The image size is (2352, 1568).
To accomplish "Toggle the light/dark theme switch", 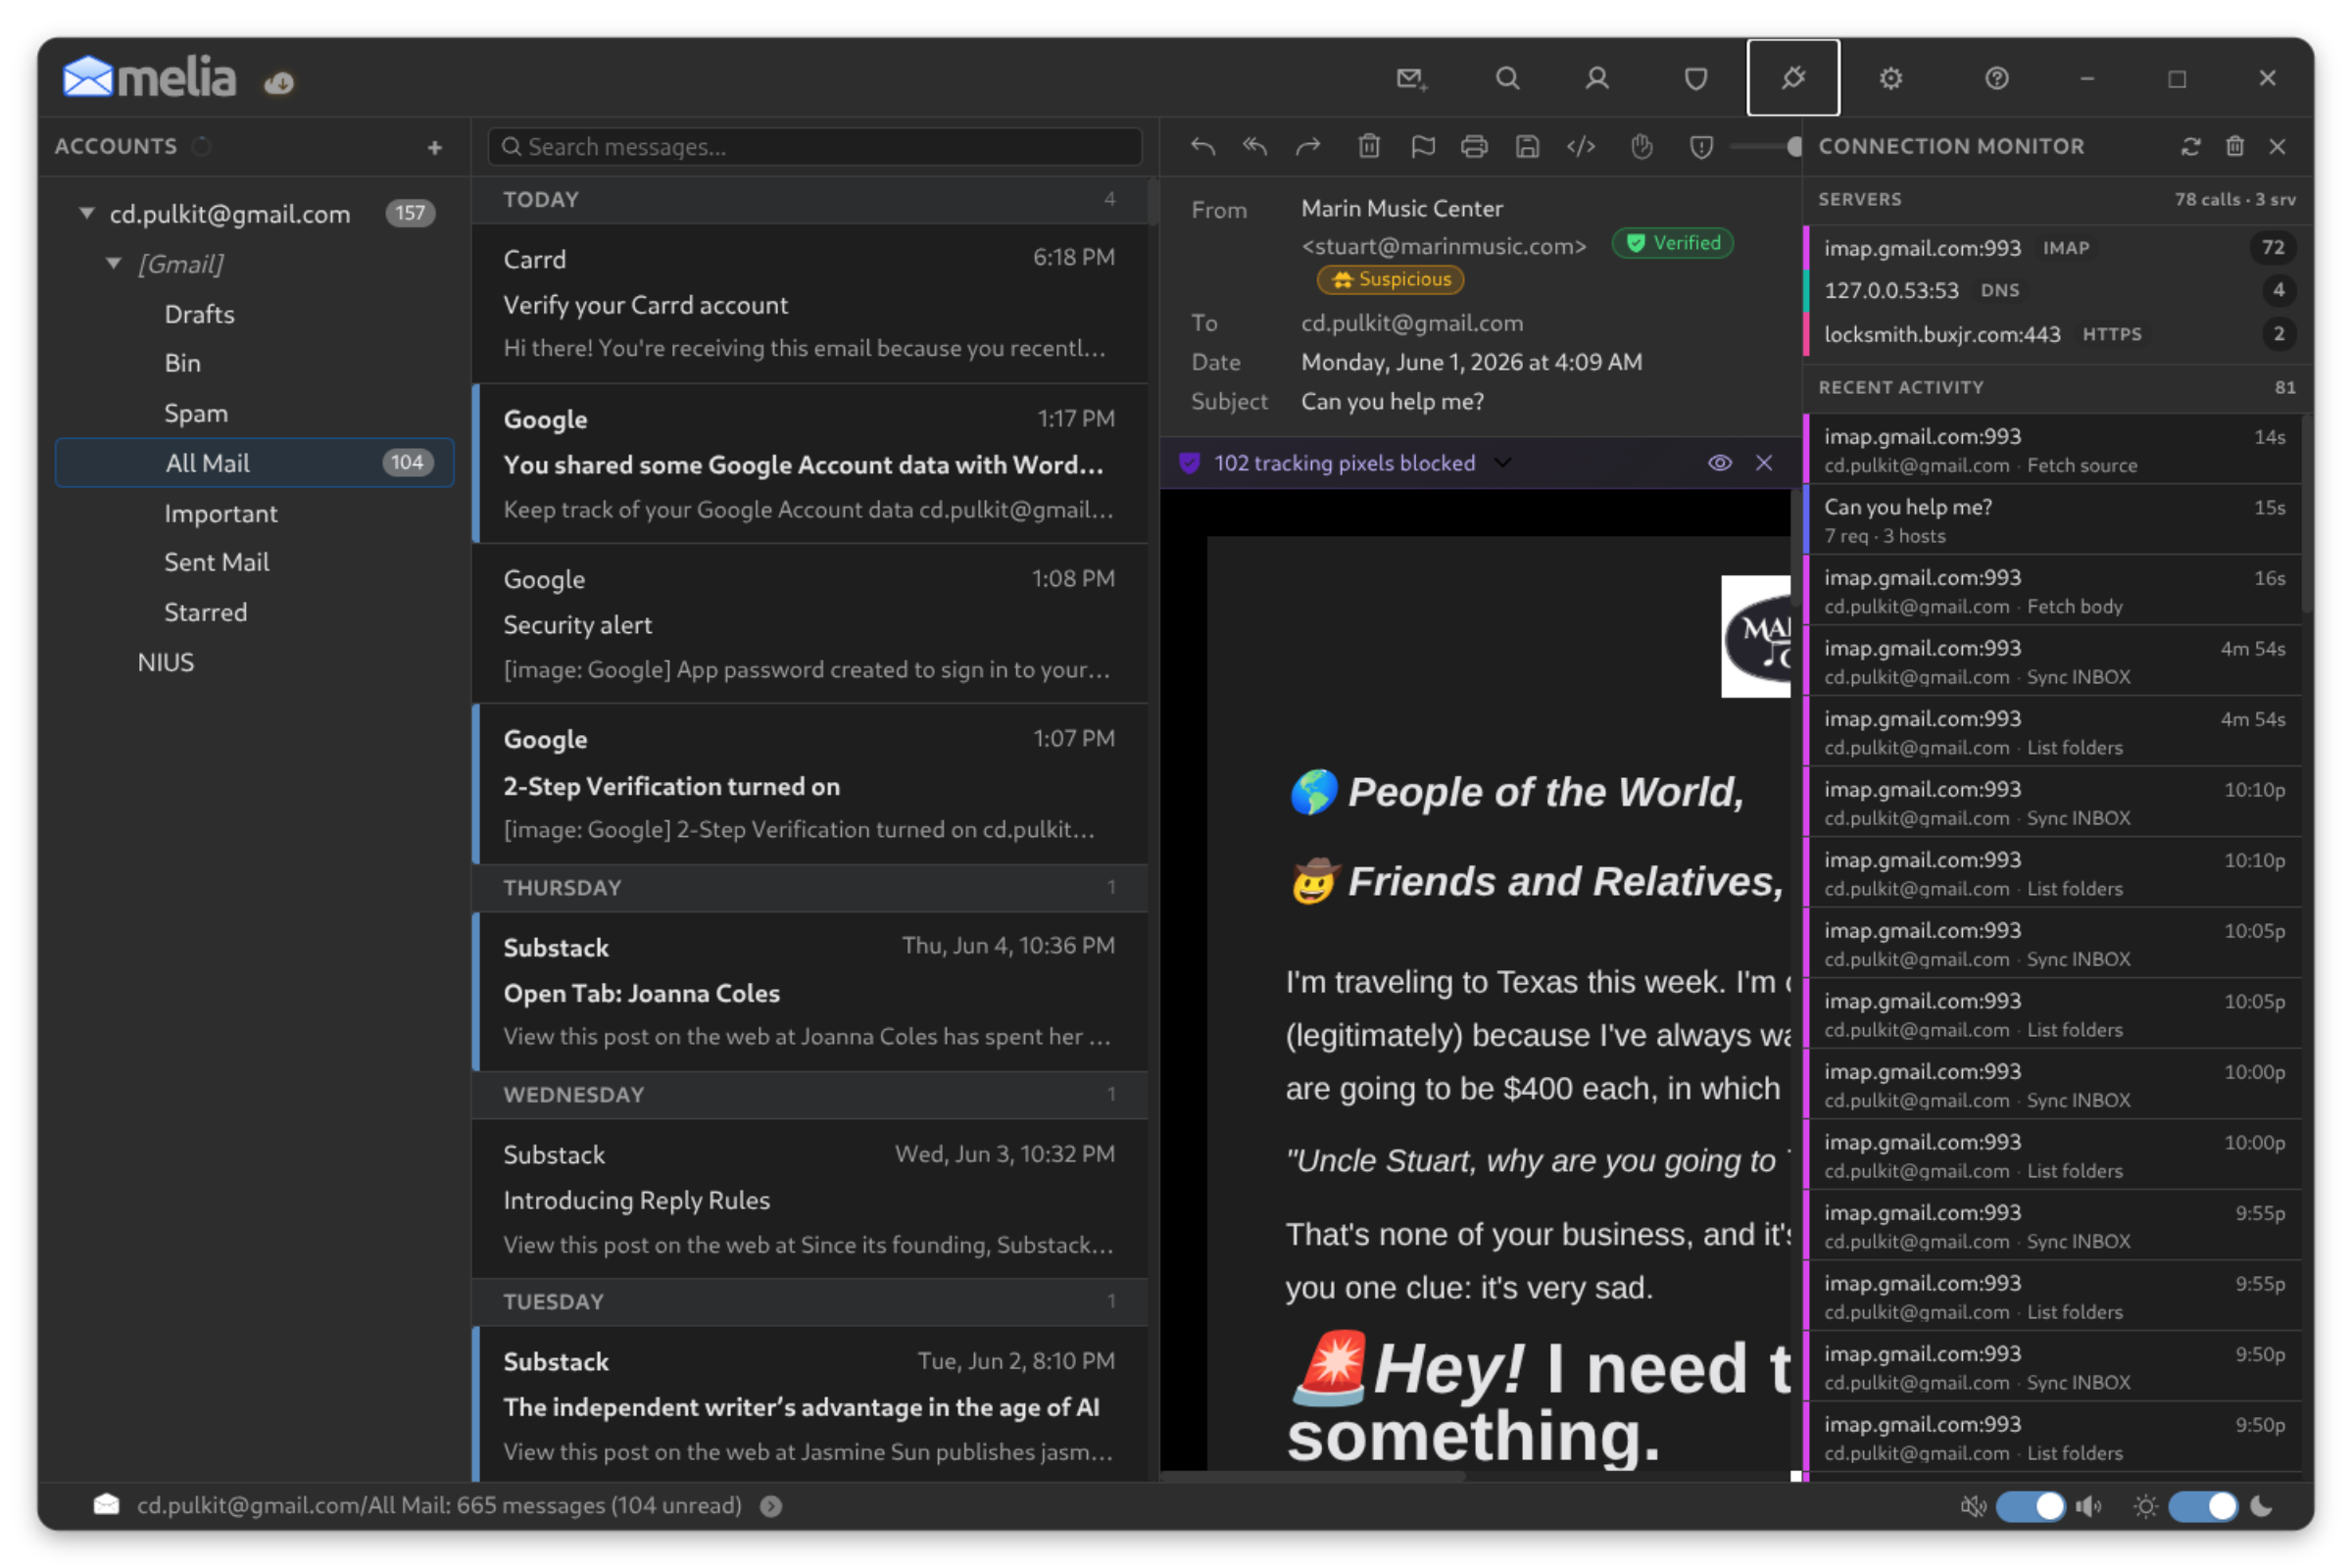I will tap(2204, 1506).
